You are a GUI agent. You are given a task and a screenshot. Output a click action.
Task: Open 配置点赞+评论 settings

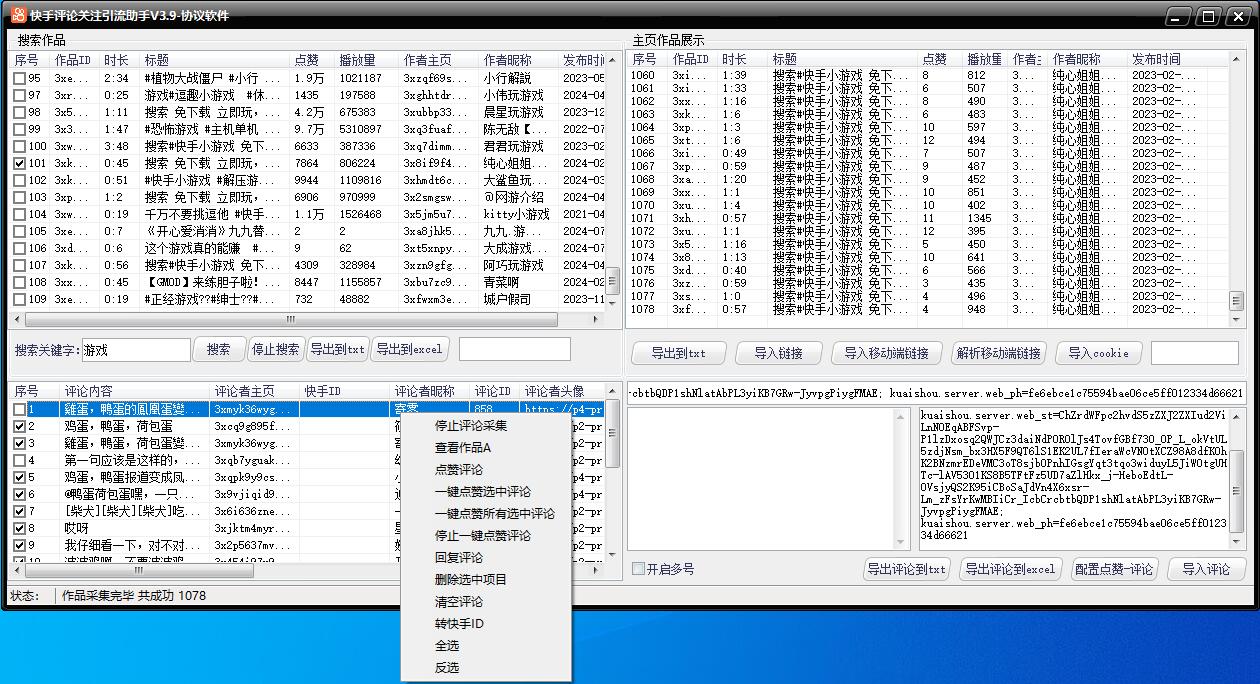[1114, 569]
